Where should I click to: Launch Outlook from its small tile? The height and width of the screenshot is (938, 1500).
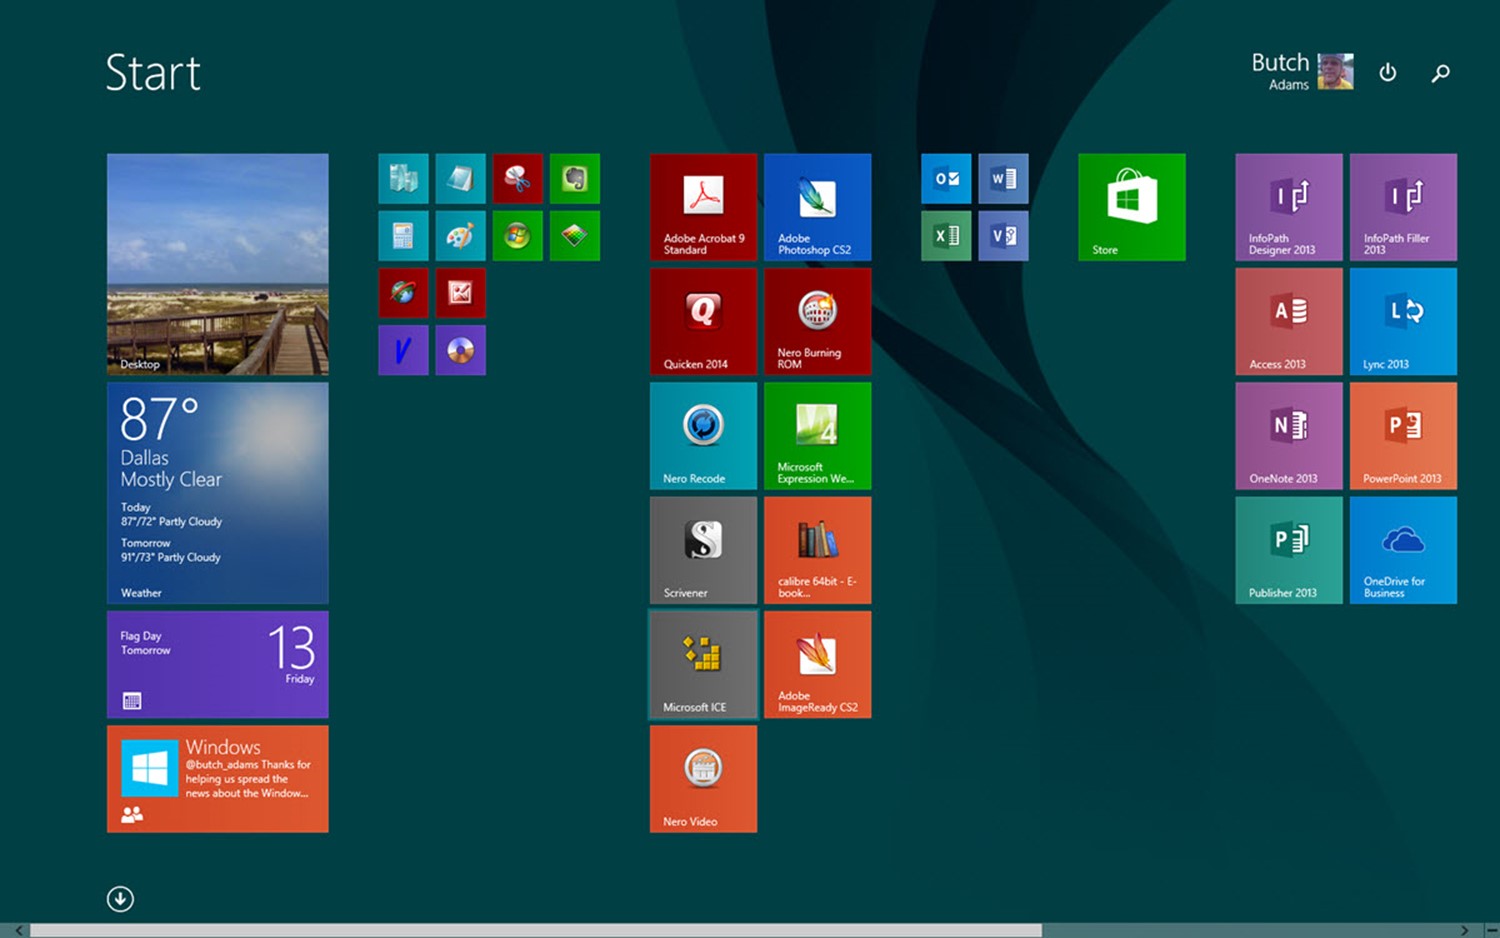[x=946, y=179]
